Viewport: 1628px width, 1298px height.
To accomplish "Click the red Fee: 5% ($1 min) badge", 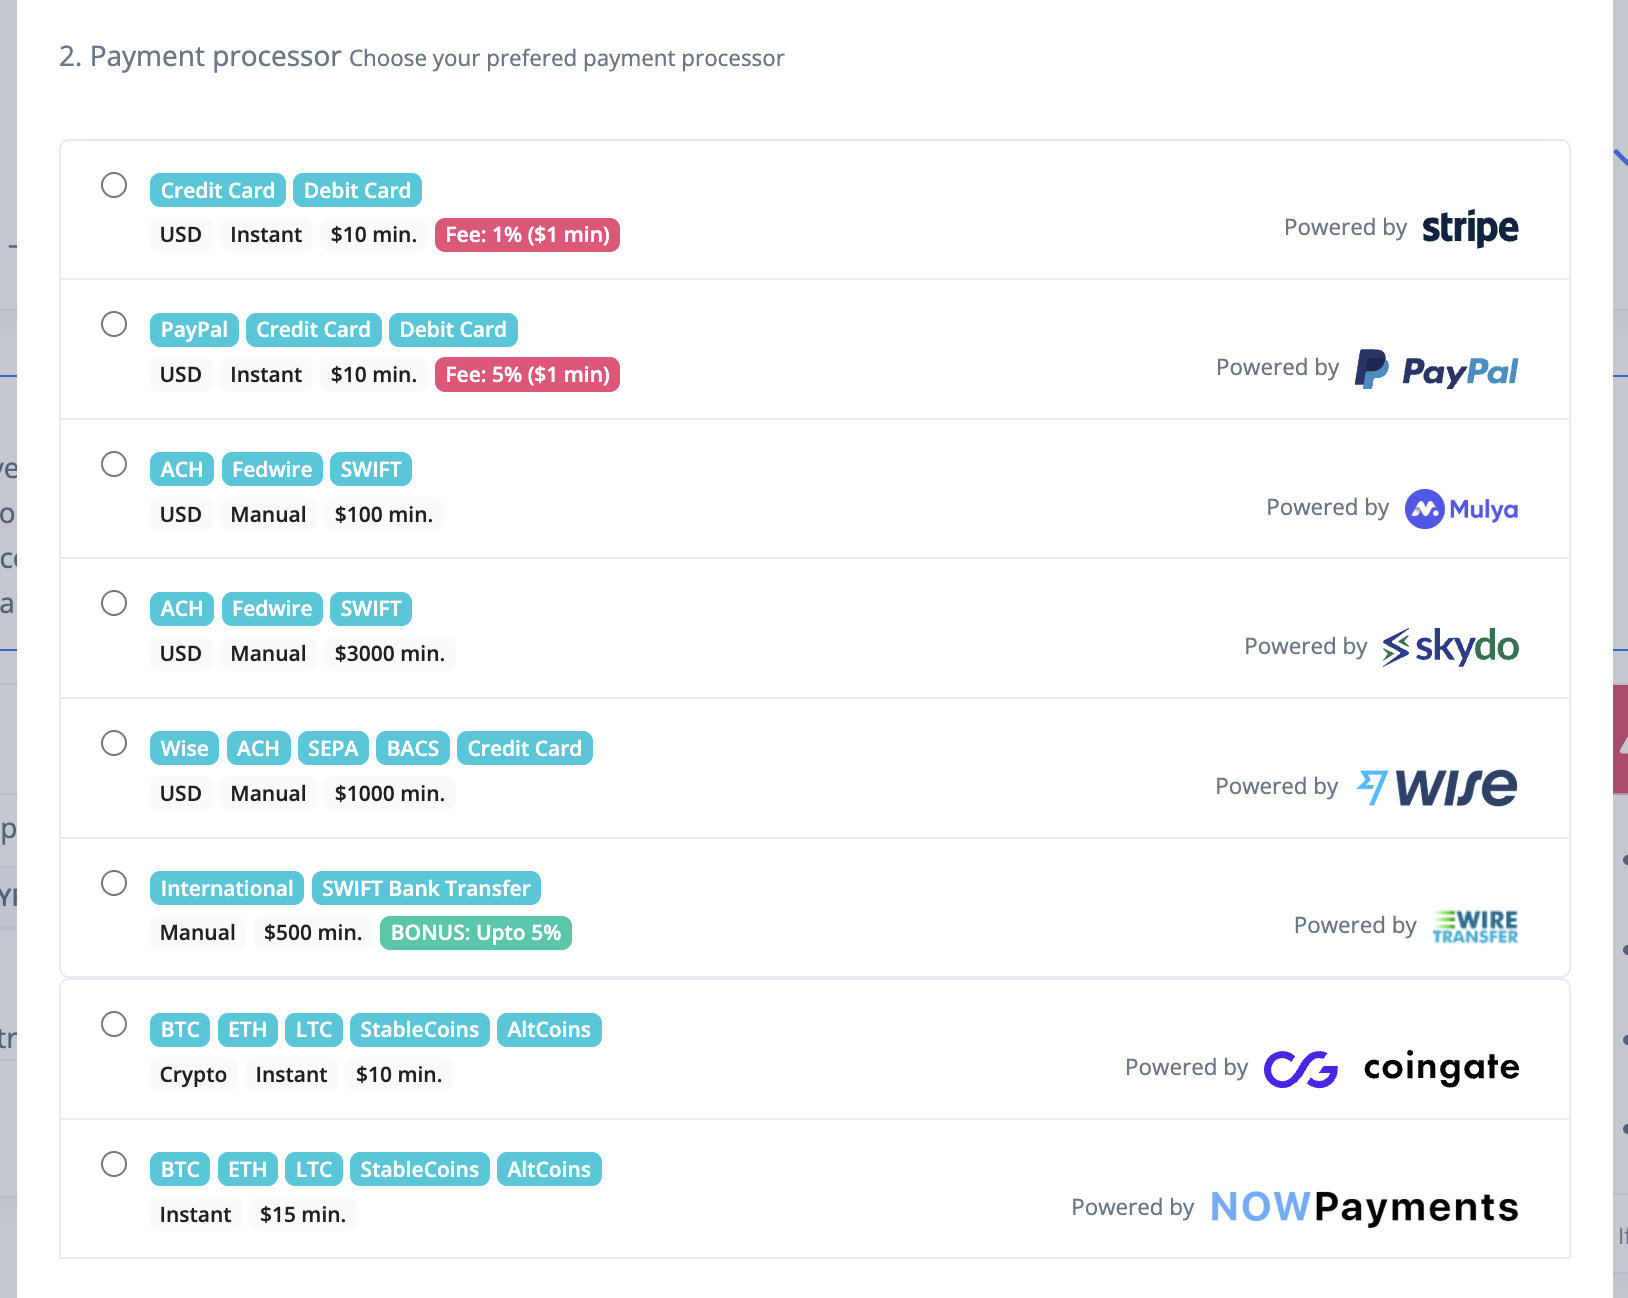I will pyautogui.click(x=527, y=375).
